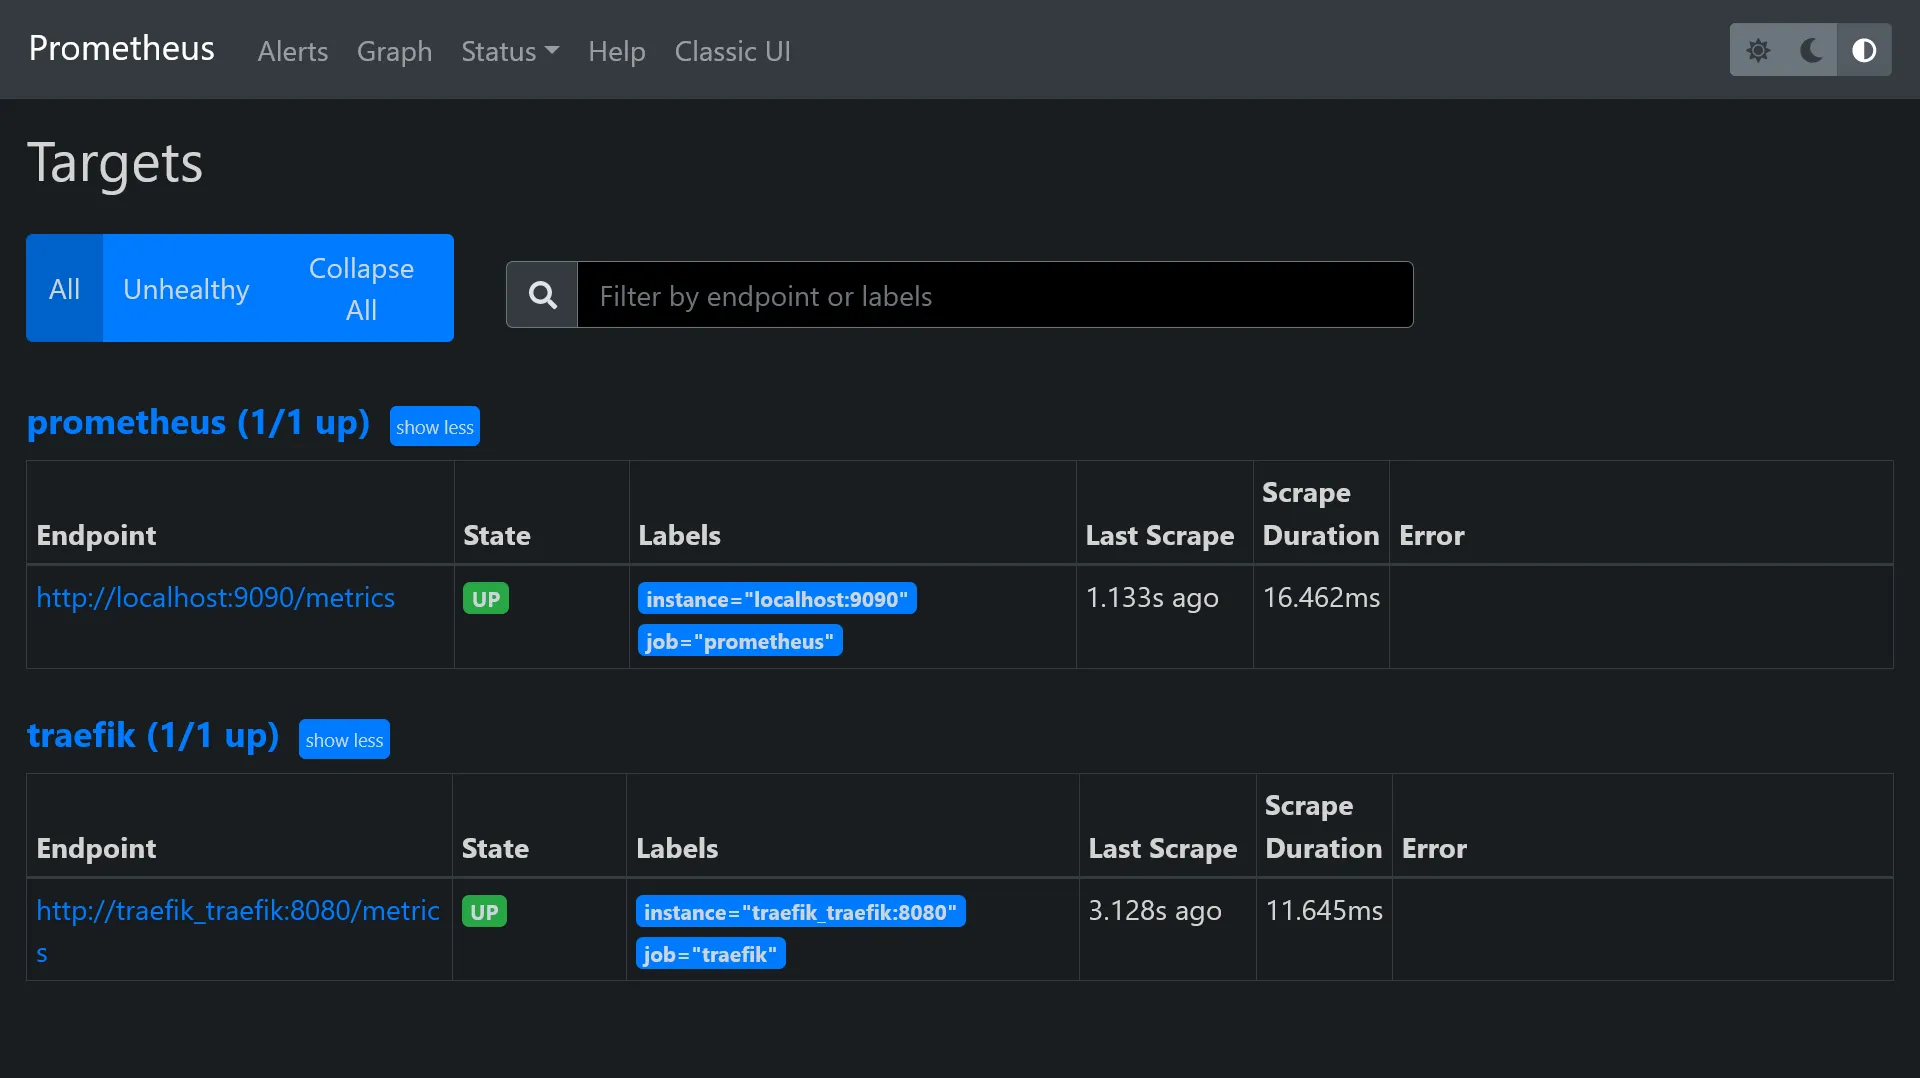Select the All targets filter

point(64,289)
